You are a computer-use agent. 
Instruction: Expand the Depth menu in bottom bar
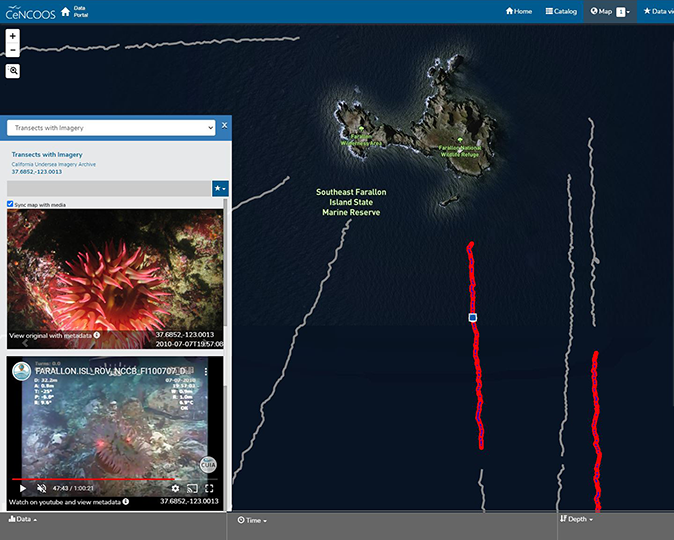click(x=576, y=519)
